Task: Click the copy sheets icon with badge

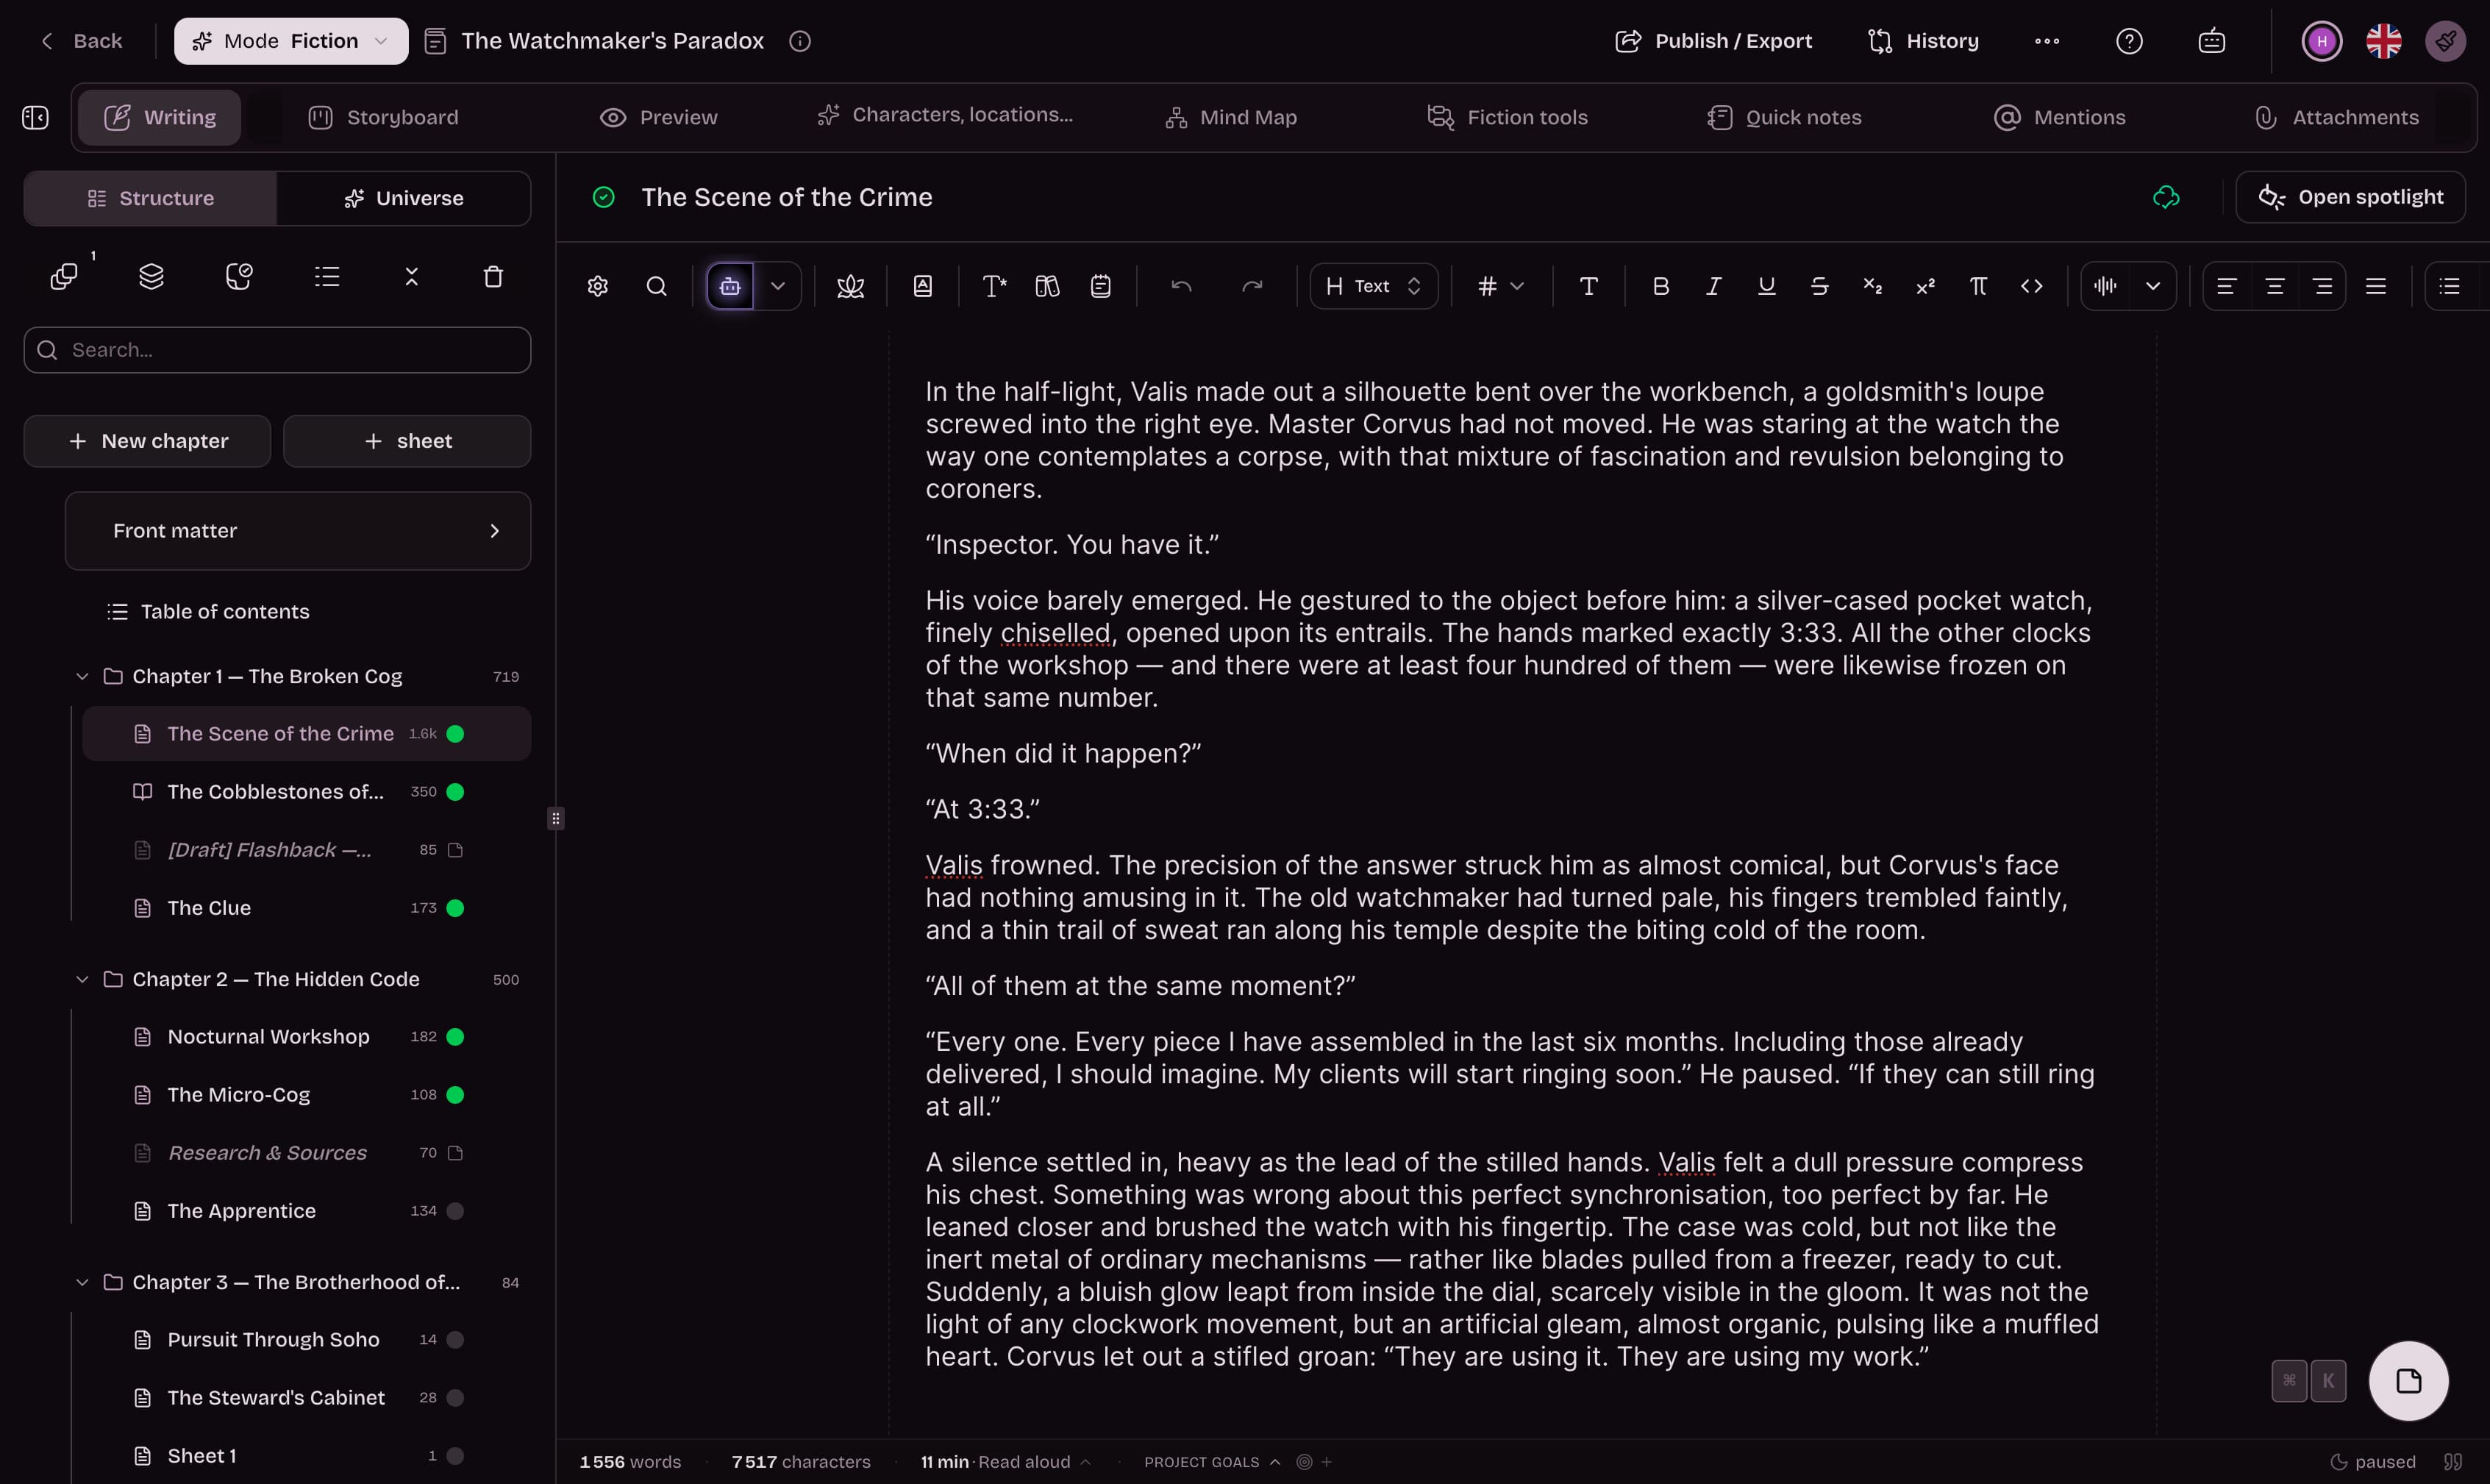Action: click(x=64, y=277)
